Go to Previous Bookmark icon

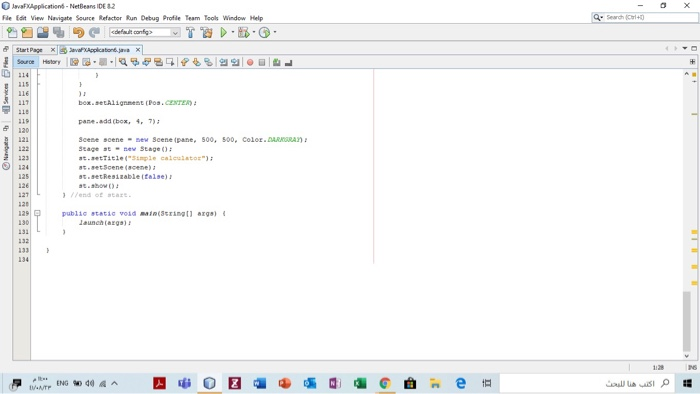pos(184,62)
